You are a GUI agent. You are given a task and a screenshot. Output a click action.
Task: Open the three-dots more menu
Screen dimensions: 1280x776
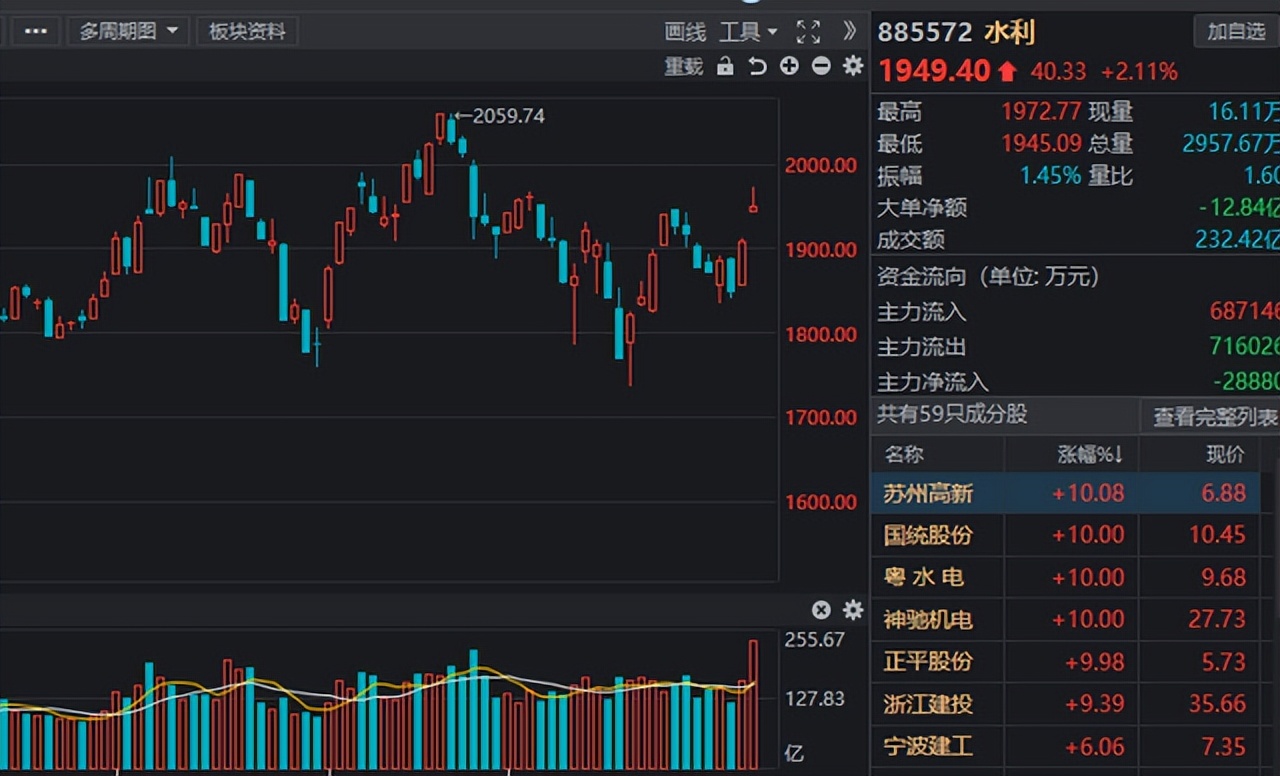35,32
